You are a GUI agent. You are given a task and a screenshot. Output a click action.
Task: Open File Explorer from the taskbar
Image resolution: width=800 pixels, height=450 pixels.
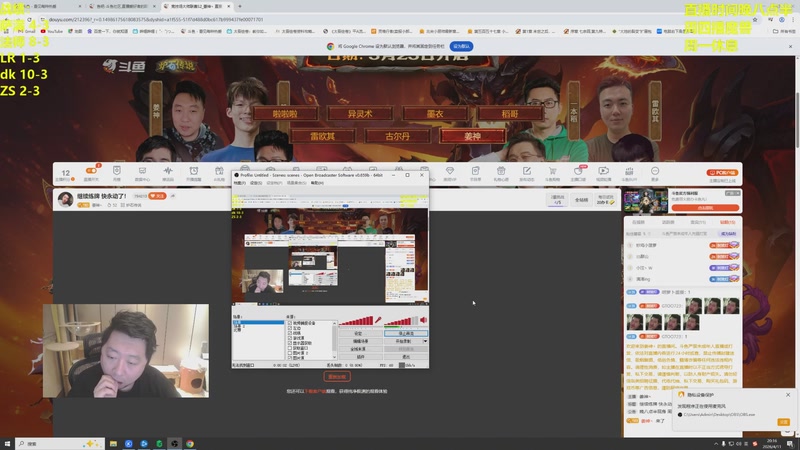click(x=113, y=444)
